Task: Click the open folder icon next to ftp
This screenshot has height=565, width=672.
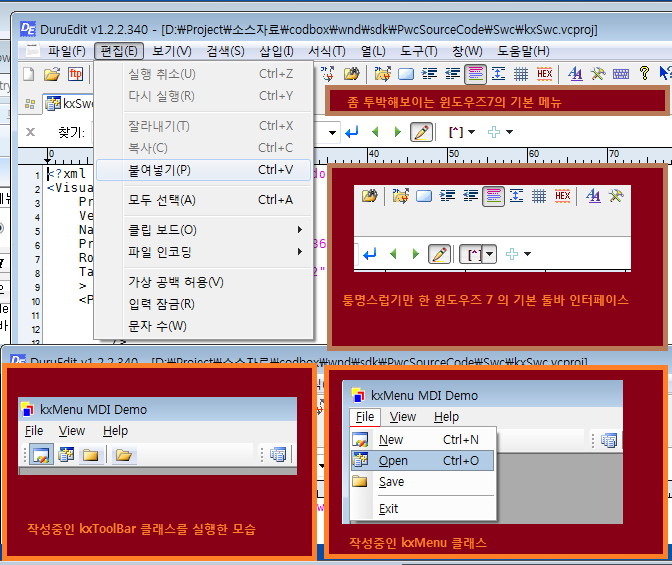Action: [52, 74]
